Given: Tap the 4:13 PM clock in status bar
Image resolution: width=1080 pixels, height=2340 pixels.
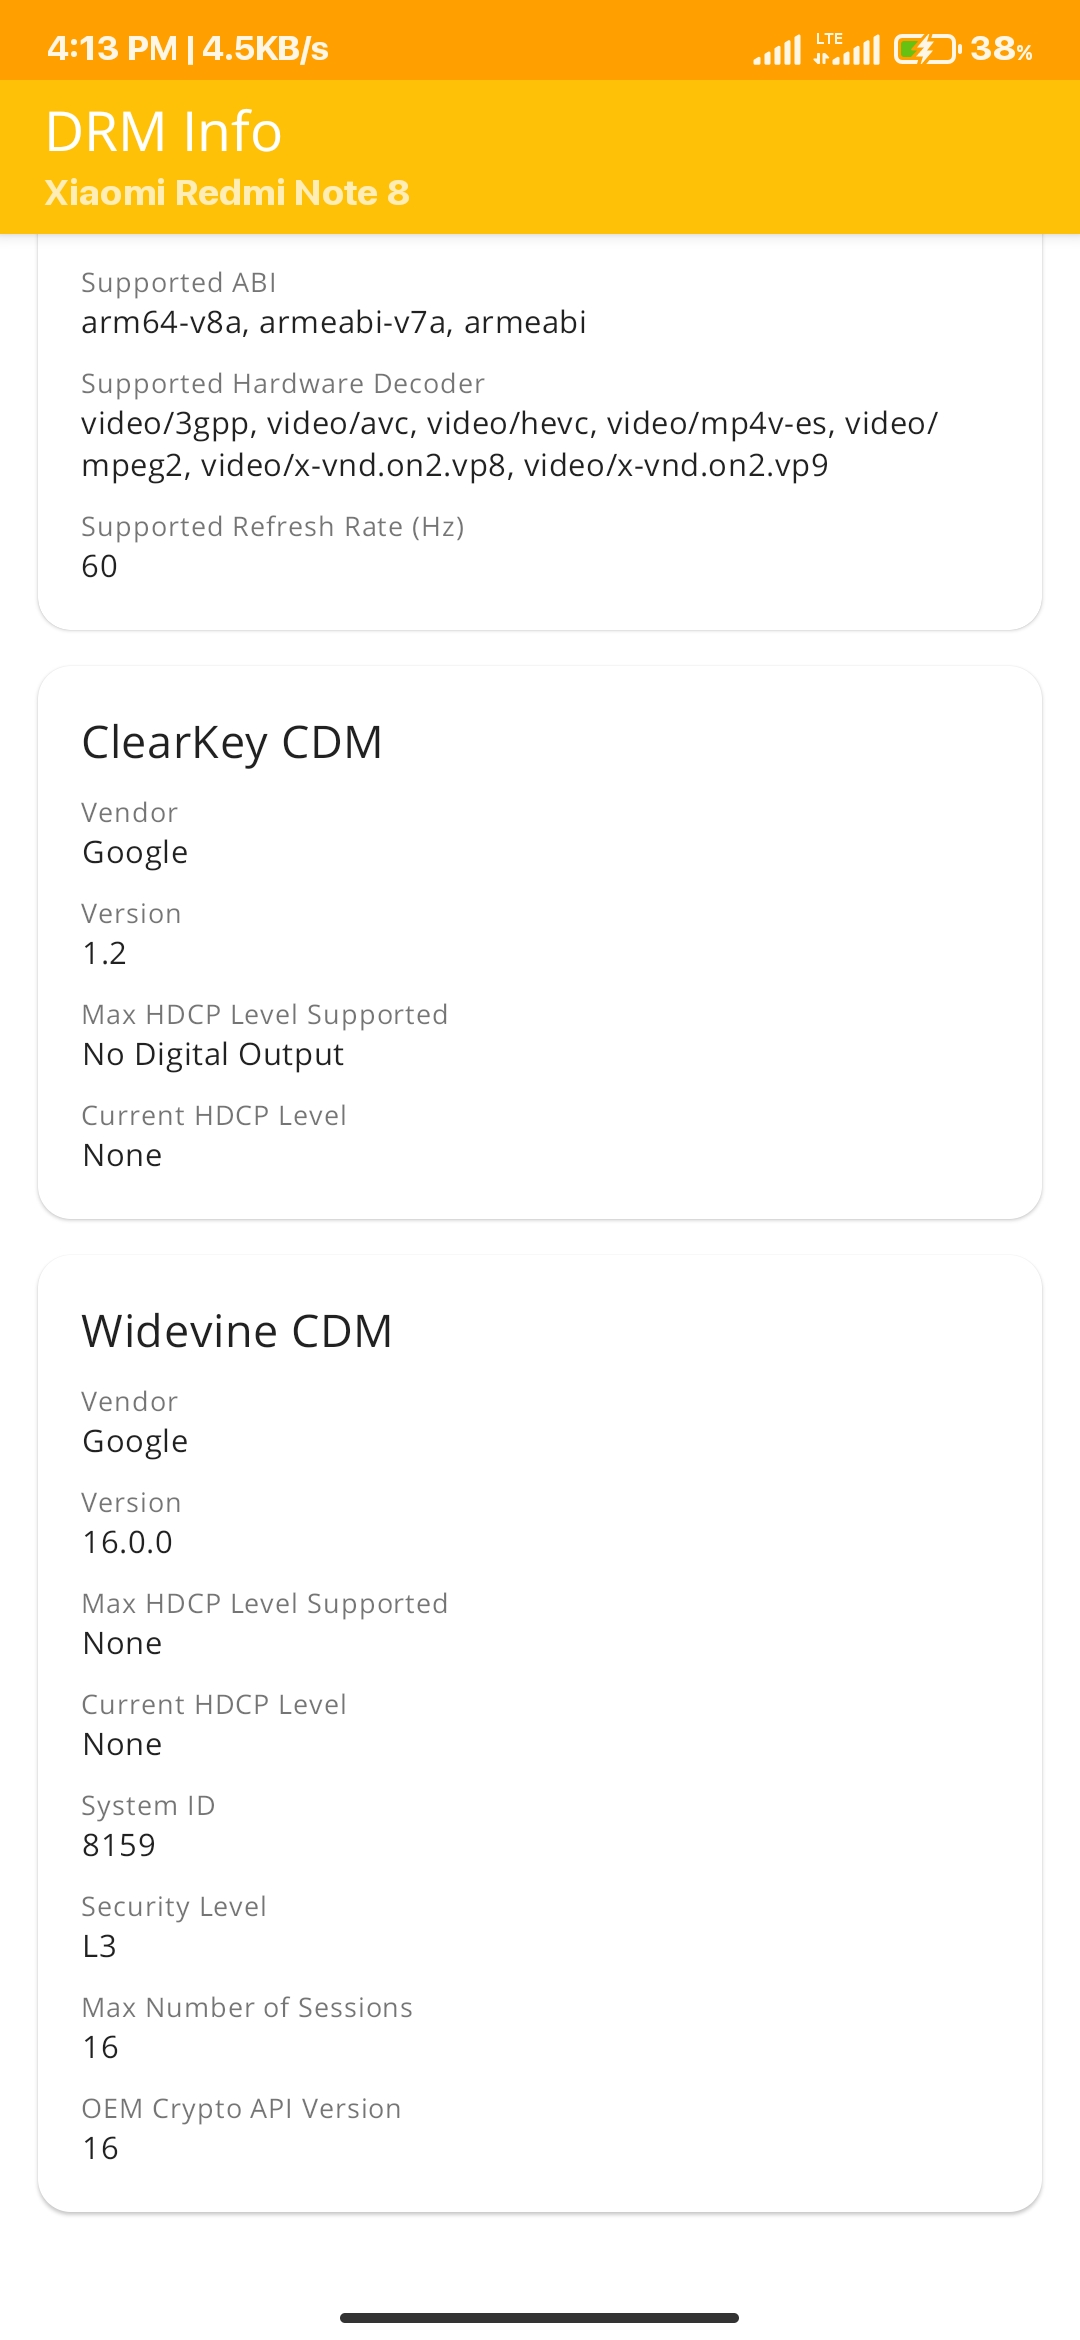Looking at the screenshot, I should (x=112, y=48).
